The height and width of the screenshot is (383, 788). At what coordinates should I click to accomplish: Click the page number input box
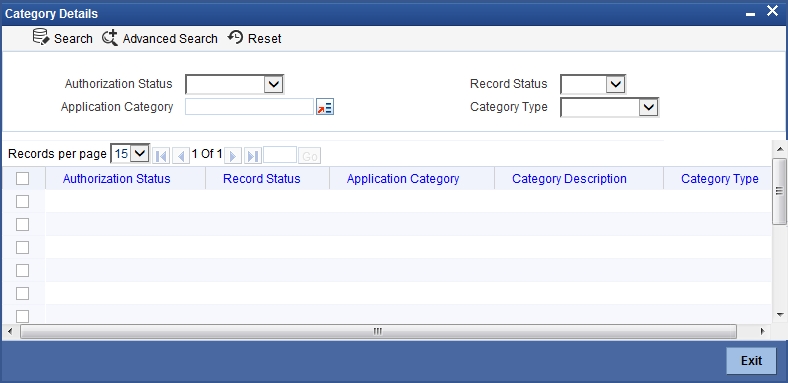[x=280, y=155]
